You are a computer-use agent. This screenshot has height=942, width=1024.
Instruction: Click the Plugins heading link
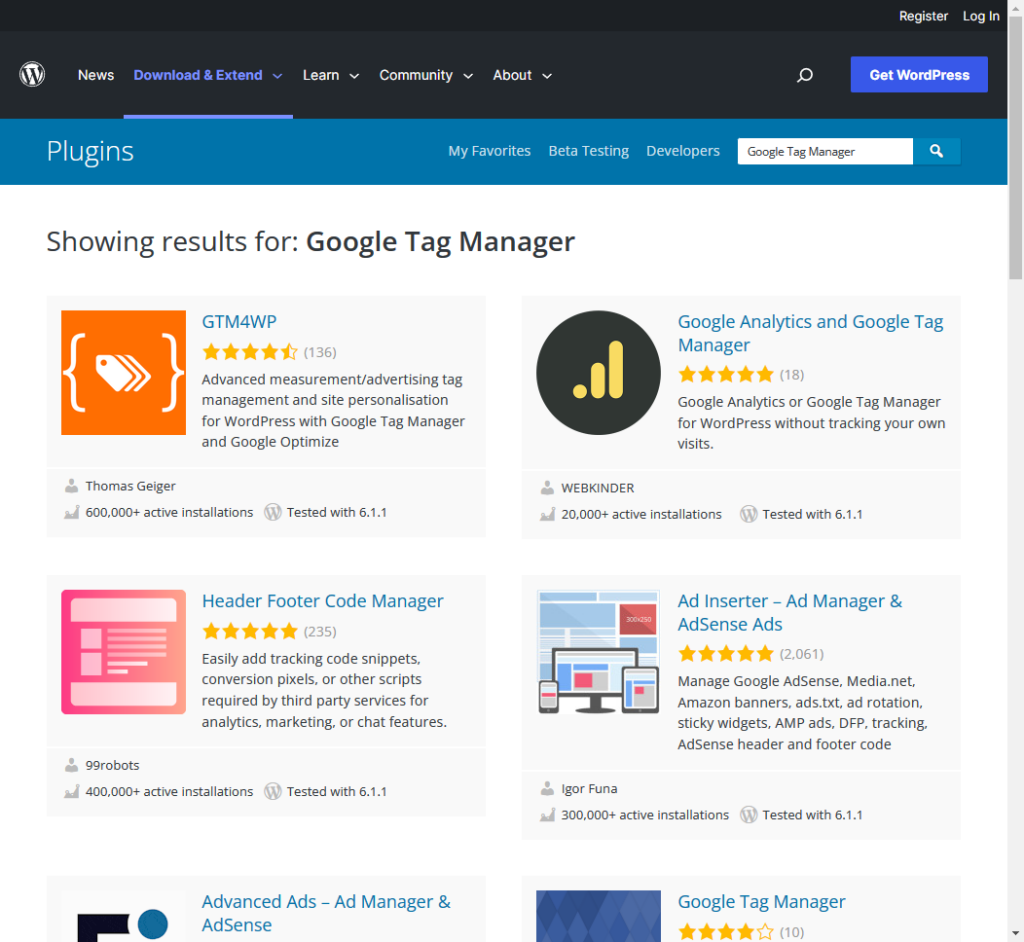coord(90,152)
